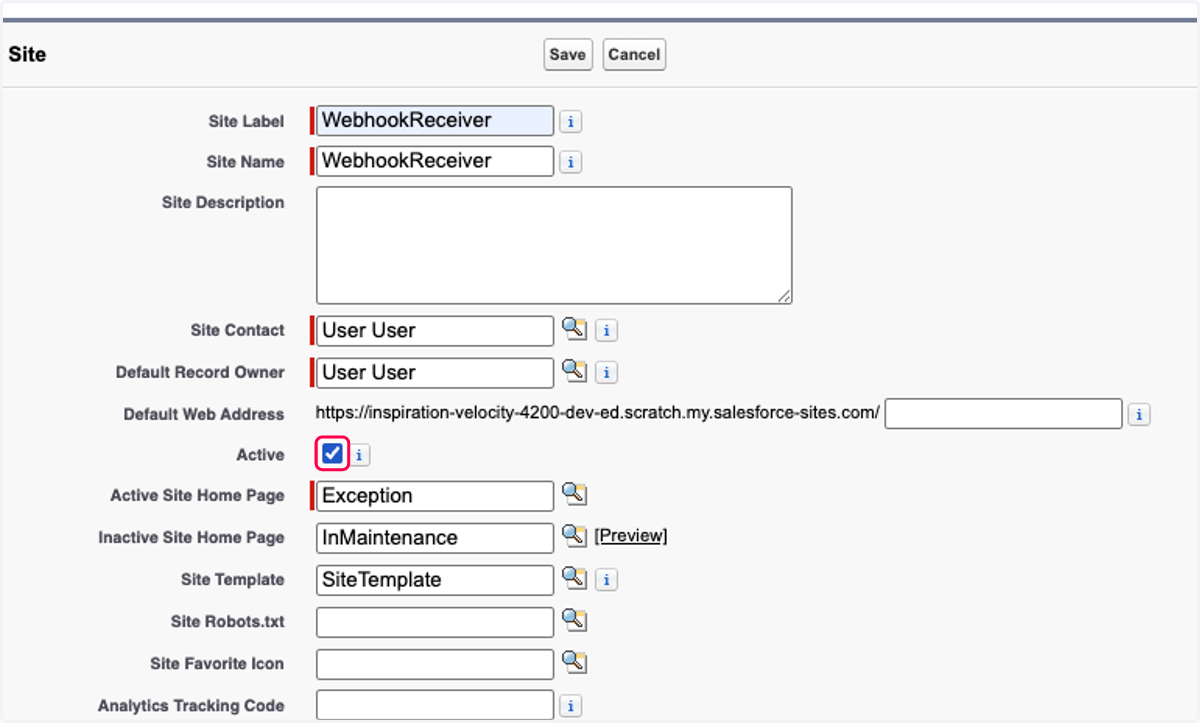1200x723 pixels.
Task: Click the Default Web Address suffix field
Action: [x=1003, y=413]
